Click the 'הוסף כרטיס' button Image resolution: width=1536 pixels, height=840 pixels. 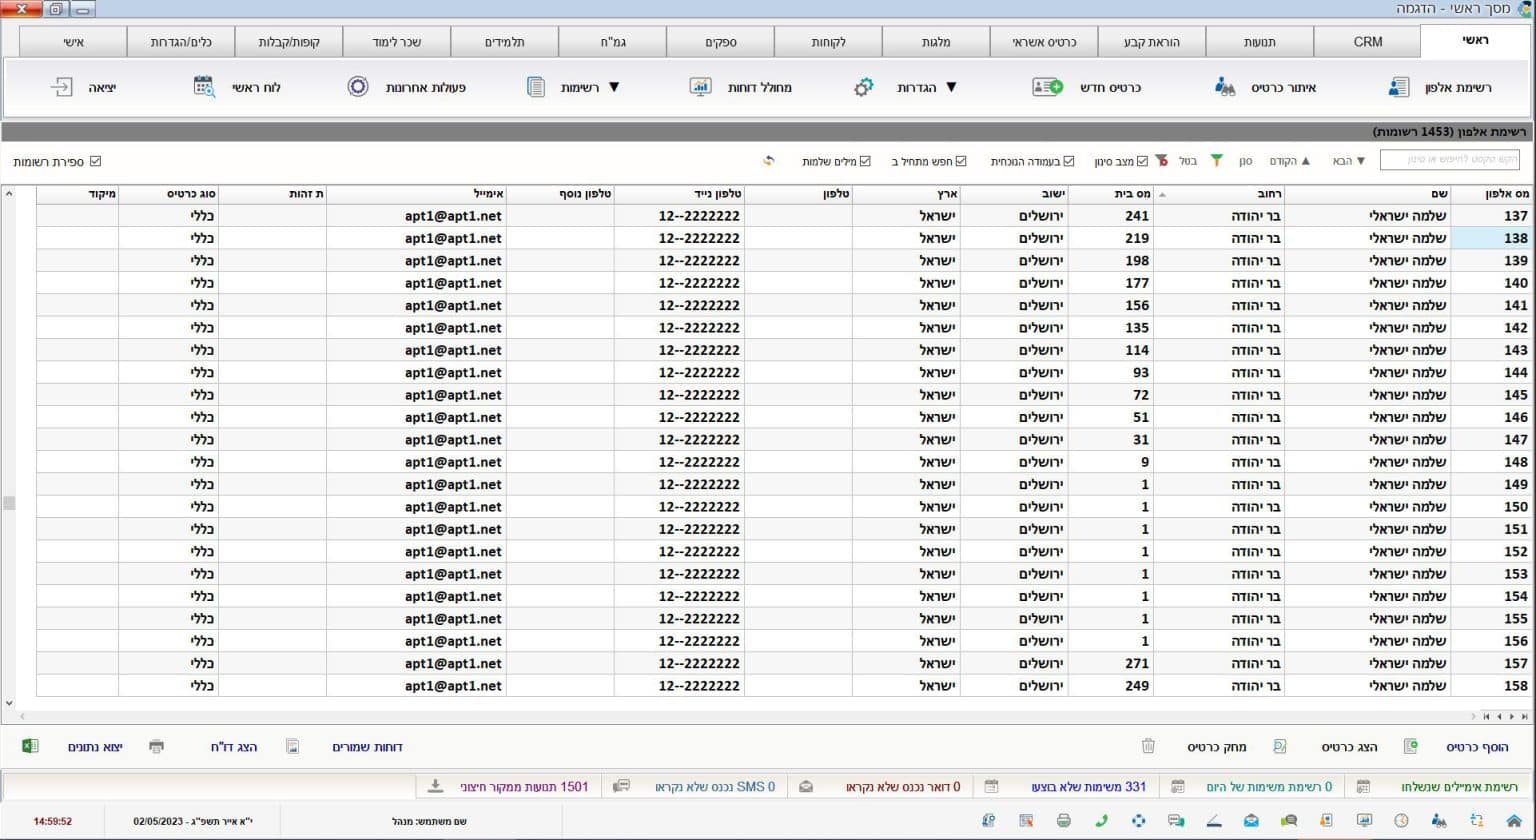1476,747
